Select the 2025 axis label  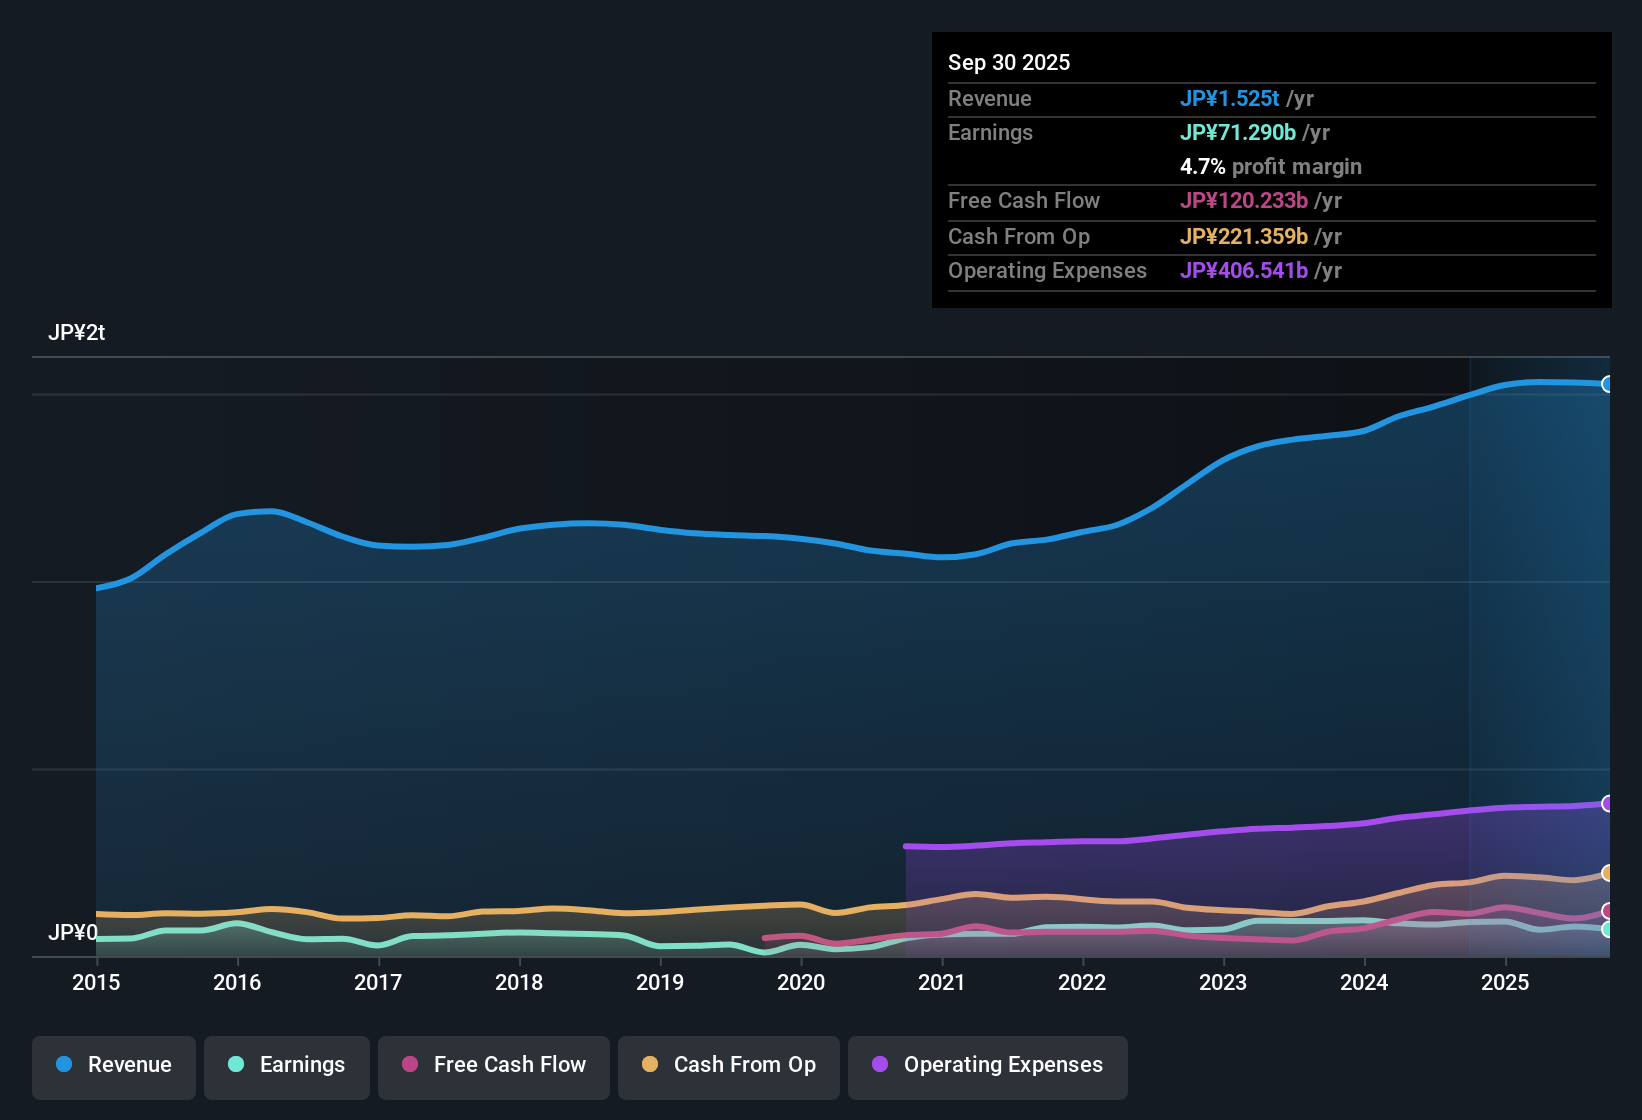click(x=1506, y=983)
